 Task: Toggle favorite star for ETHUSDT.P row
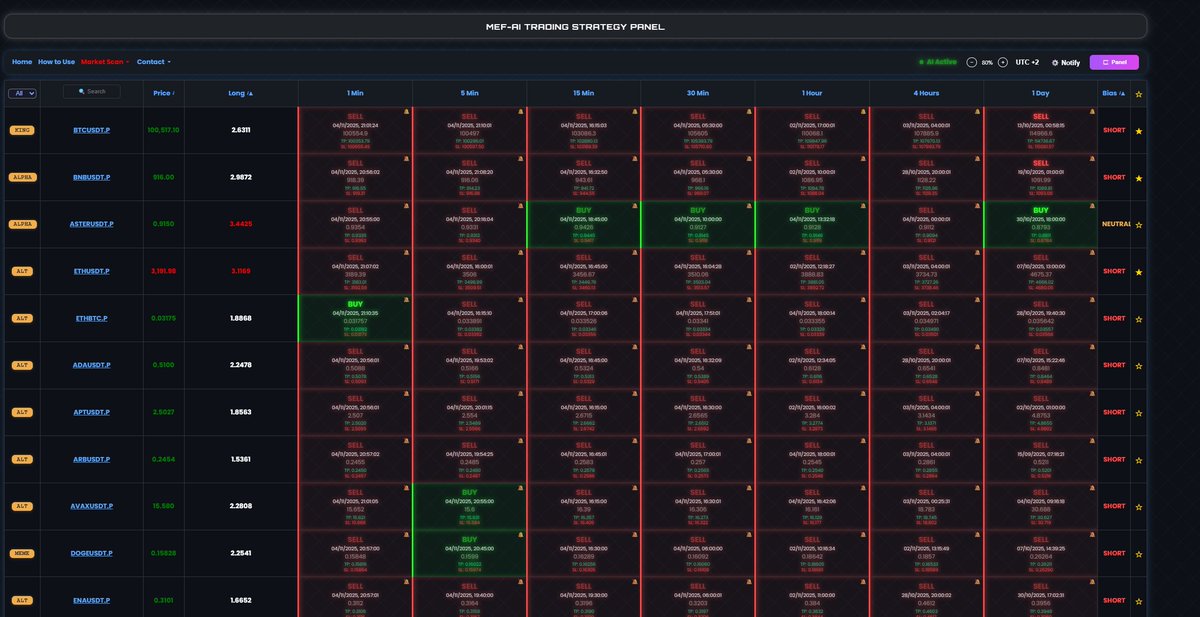(x=1139, y=272)
